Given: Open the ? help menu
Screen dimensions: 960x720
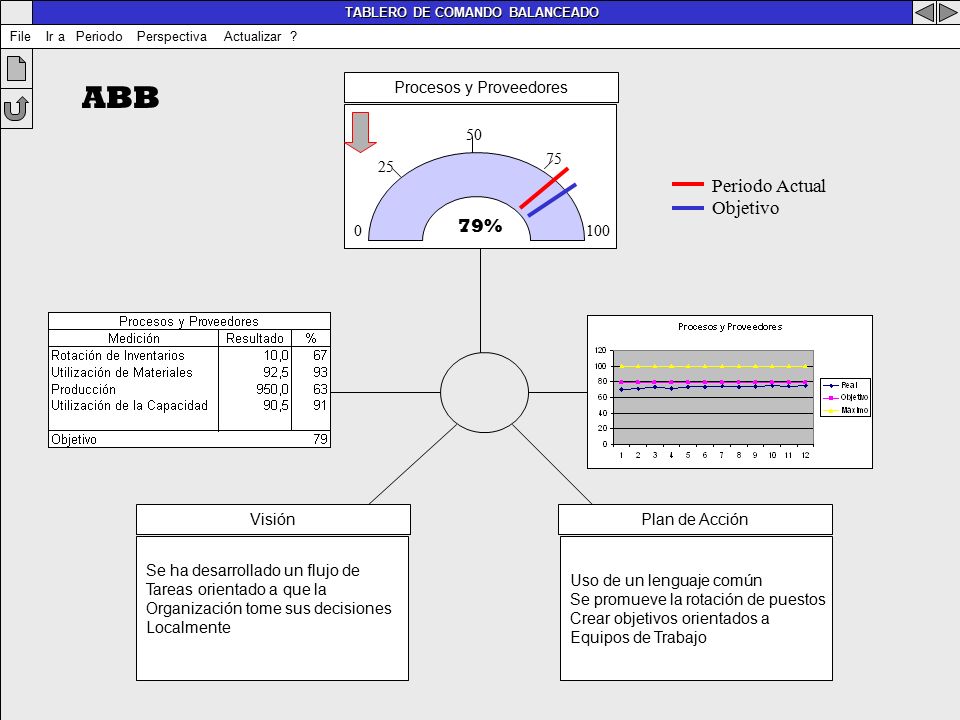Looking at the screenshot, I should (x=294, y=37).
